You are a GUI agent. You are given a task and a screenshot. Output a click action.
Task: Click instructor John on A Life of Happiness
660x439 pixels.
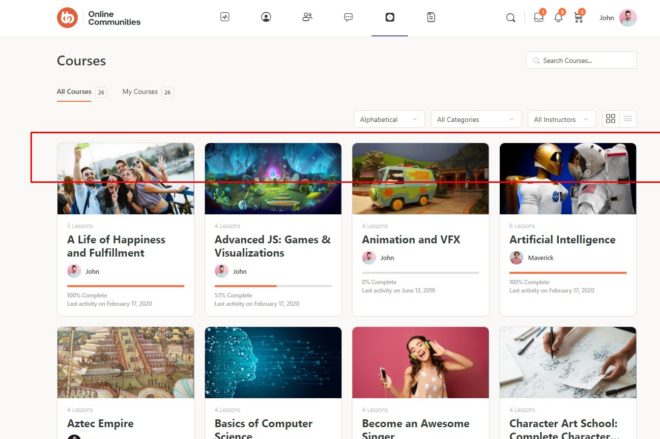(x=92, y=271)
